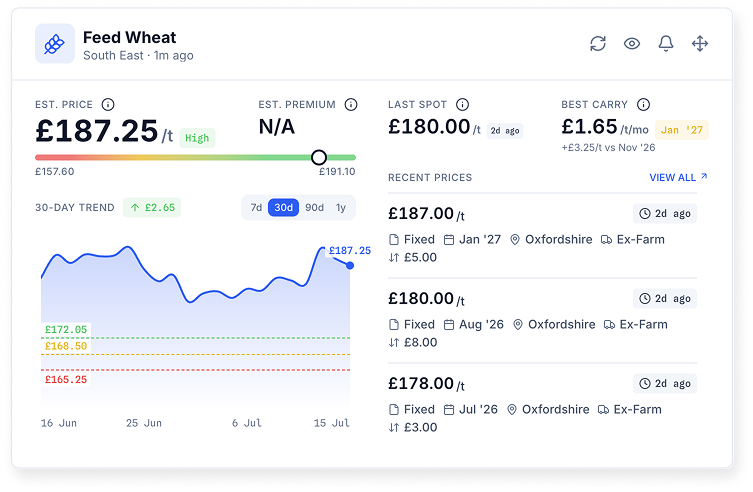Switch trend range to 1y
The image size is (753, 492).
(341, 207)
